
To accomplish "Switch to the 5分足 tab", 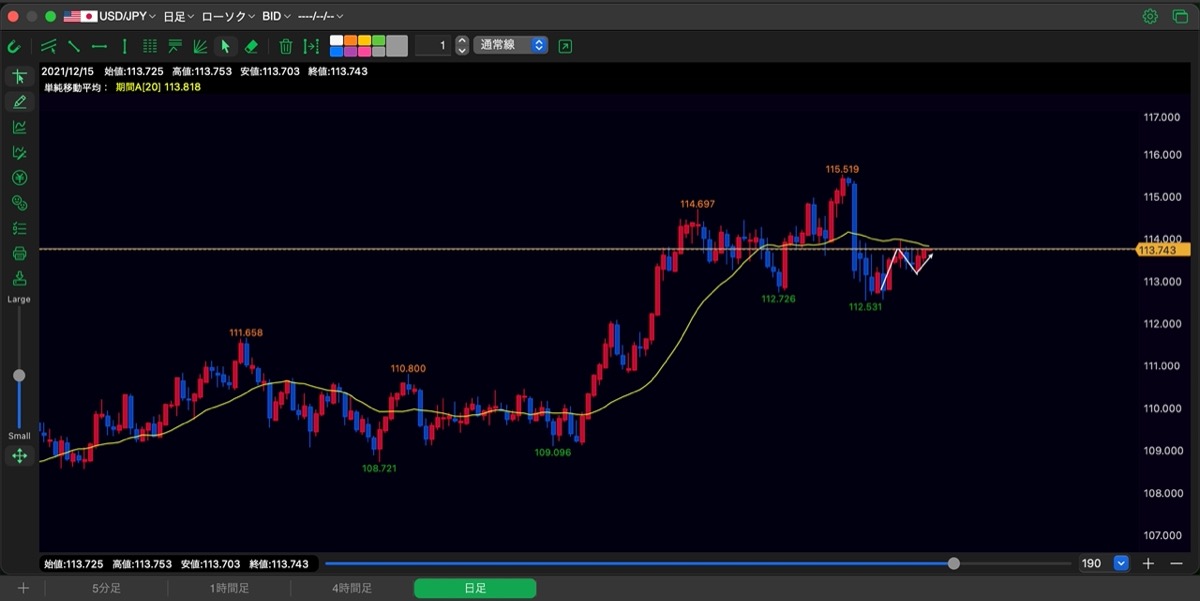I will [x=106, y=588].
